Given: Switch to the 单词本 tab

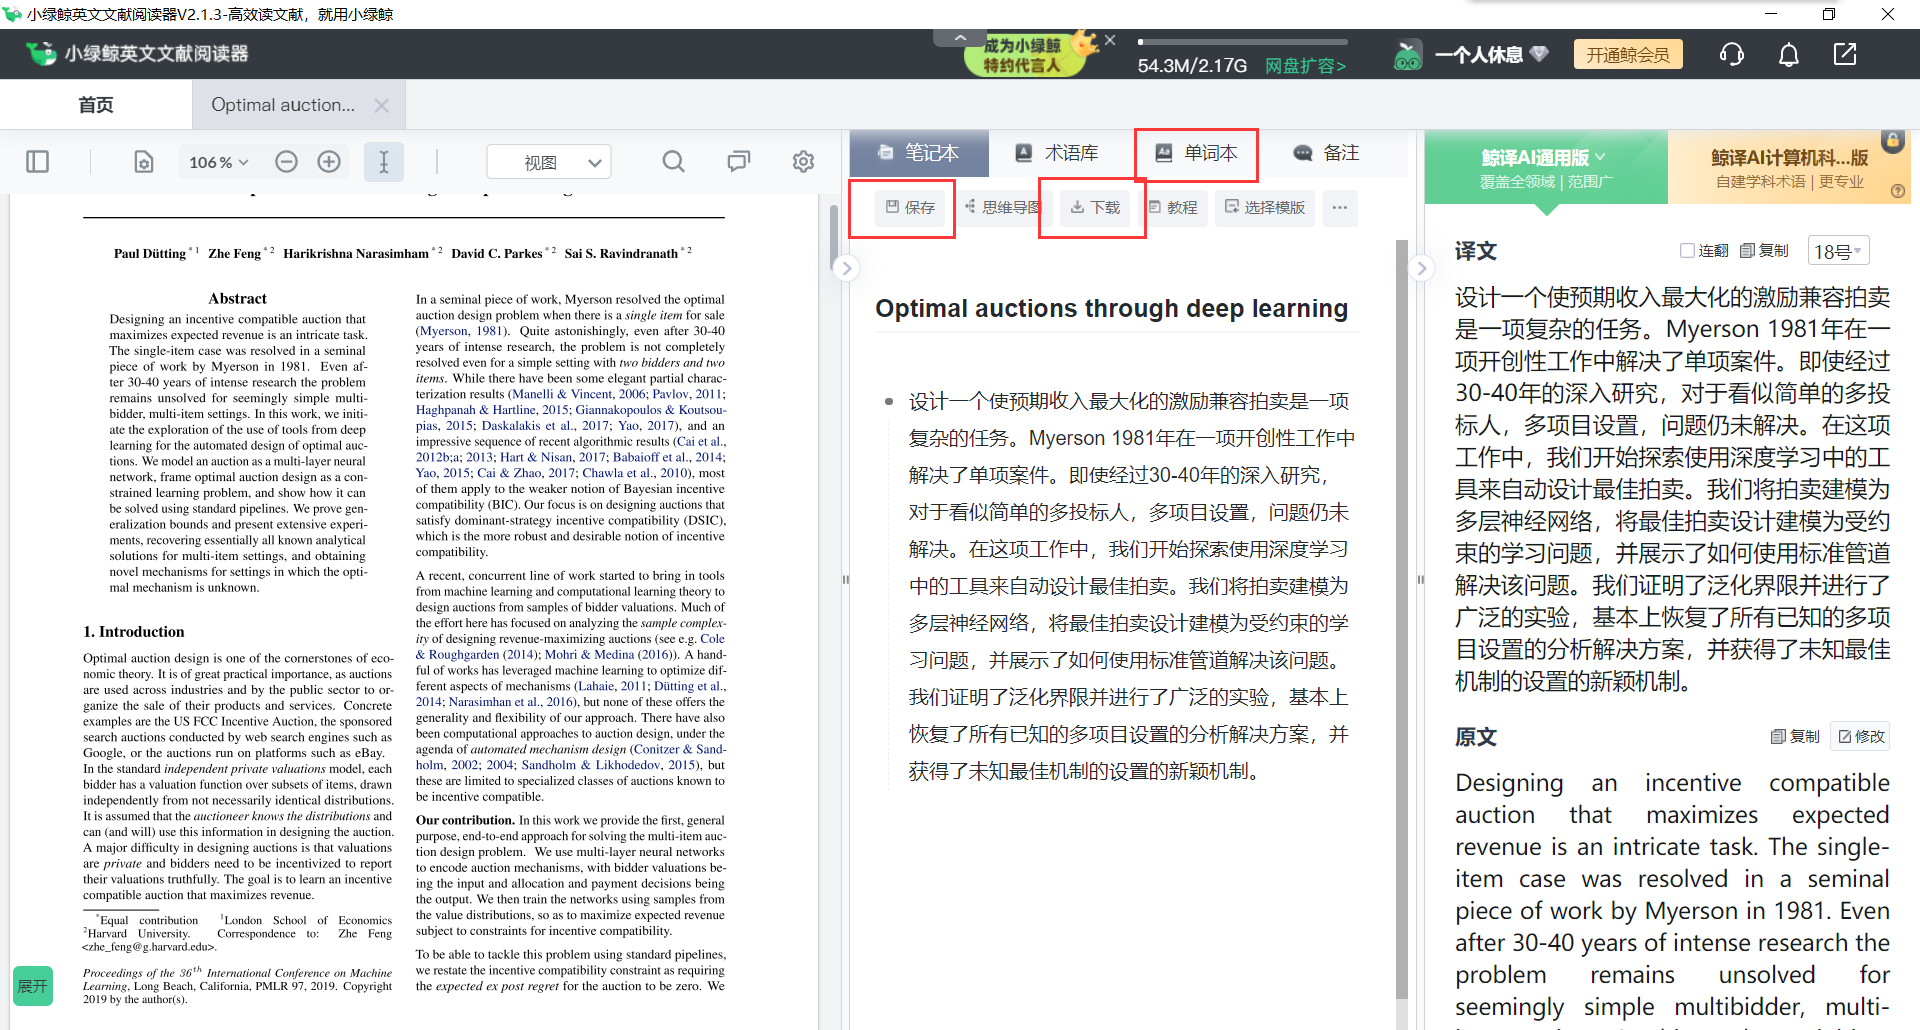Looking at the screenshot, I should pos(1197,153).
